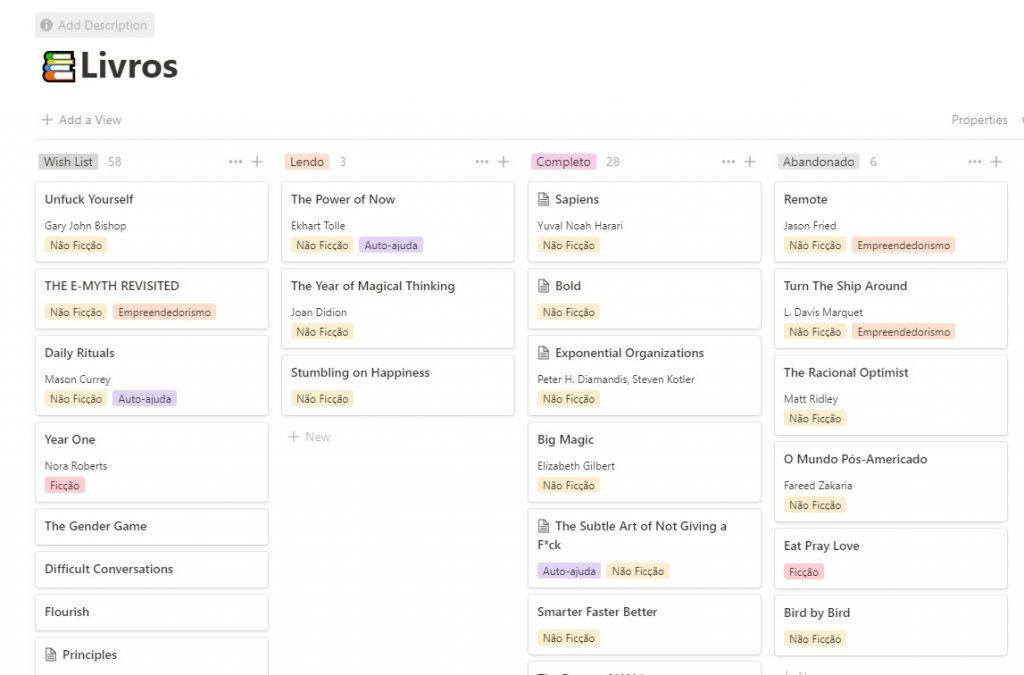Click the page icon on Bold card
Screen dimensions: 1024x675
(x=543, y=286)
